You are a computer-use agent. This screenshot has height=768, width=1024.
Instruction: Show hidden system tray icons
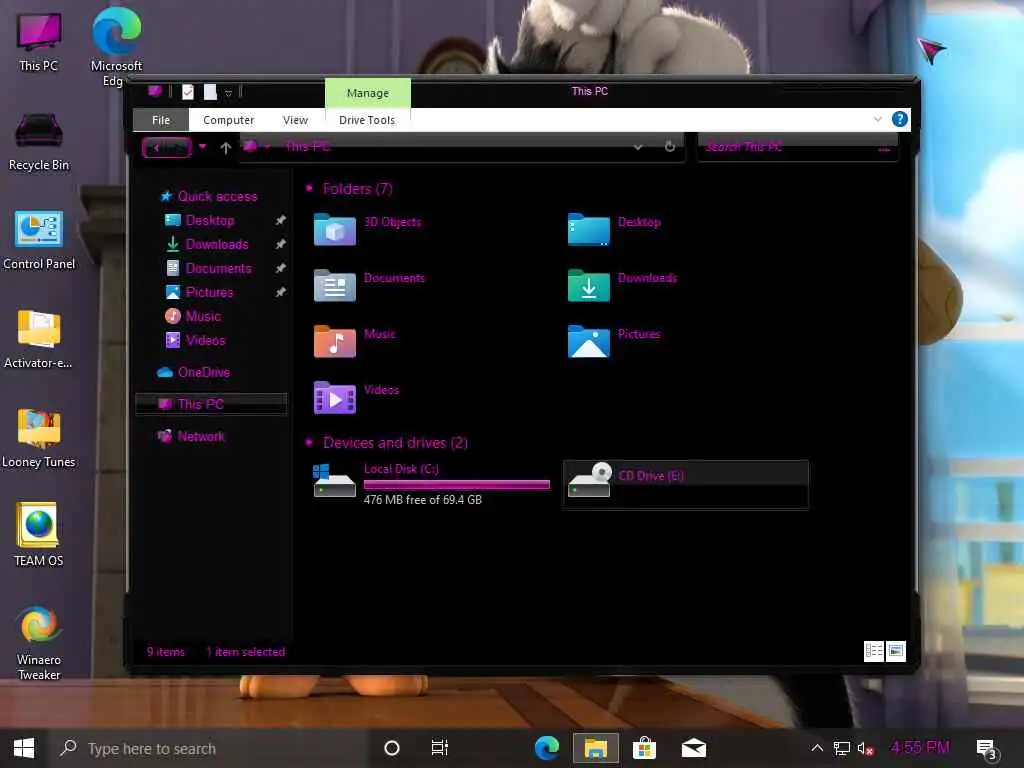pos(817,748)
